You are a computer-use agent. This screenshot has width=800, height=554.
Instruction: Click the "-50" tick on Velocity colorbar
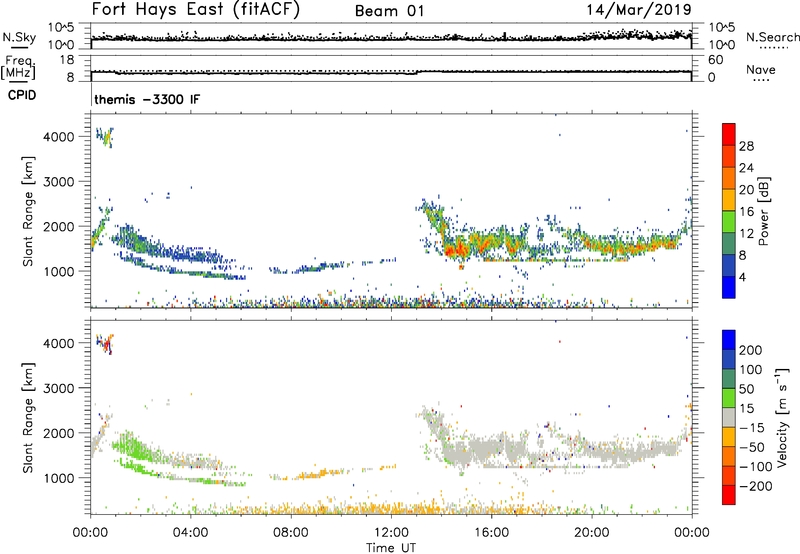752,447
